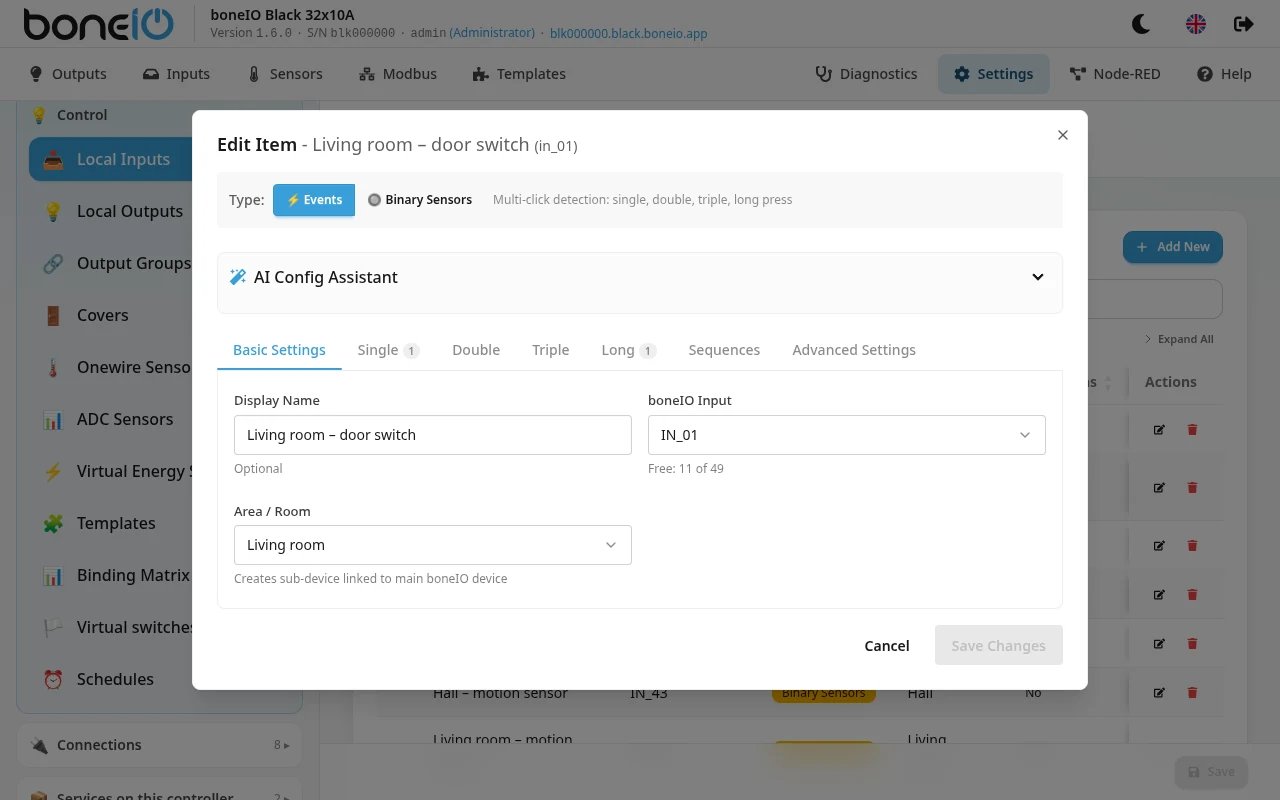
Task: Click the ADC Sensors chart icon
Action: click(53, 419)
